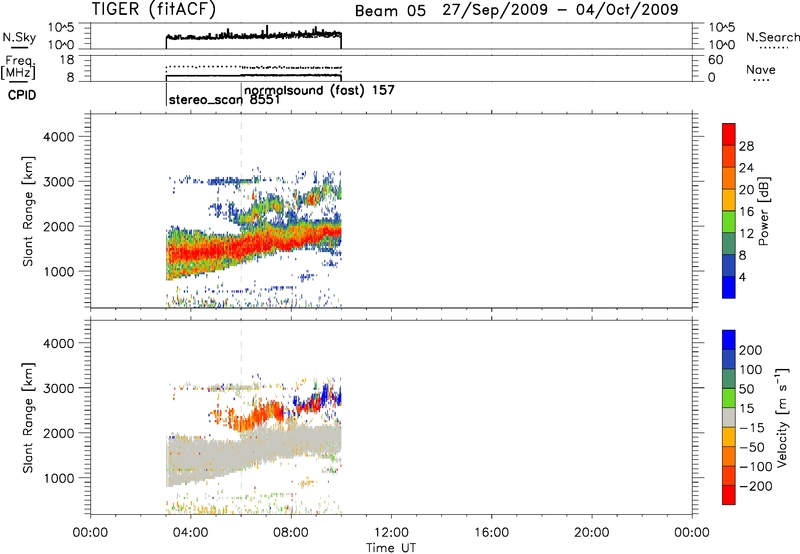Select the "−100" label on Velocity colorbar
Image resolution: width=800 pixels, height=554 pixels.
tap(756, 466)
